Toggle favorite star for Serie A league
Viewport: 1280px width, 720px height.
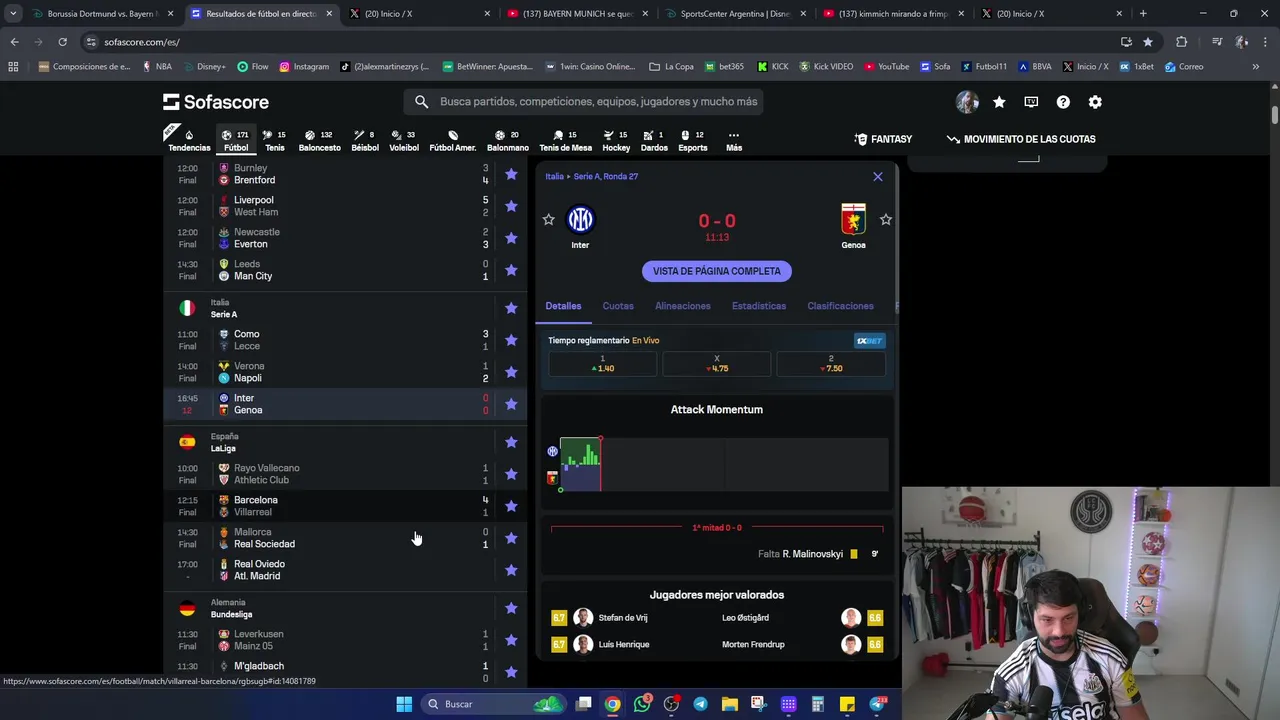click(511, 308)
